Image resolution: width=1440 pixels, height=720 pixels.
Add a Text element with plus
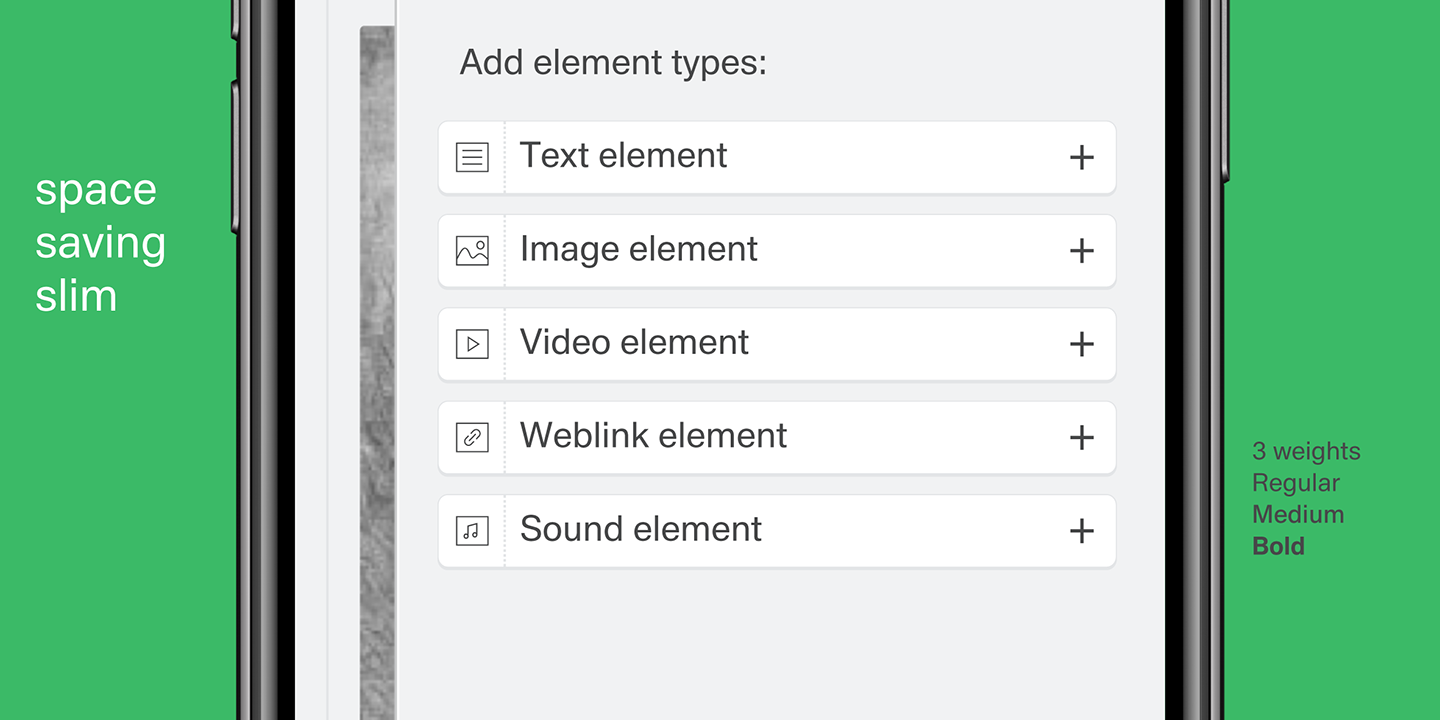1081,158
